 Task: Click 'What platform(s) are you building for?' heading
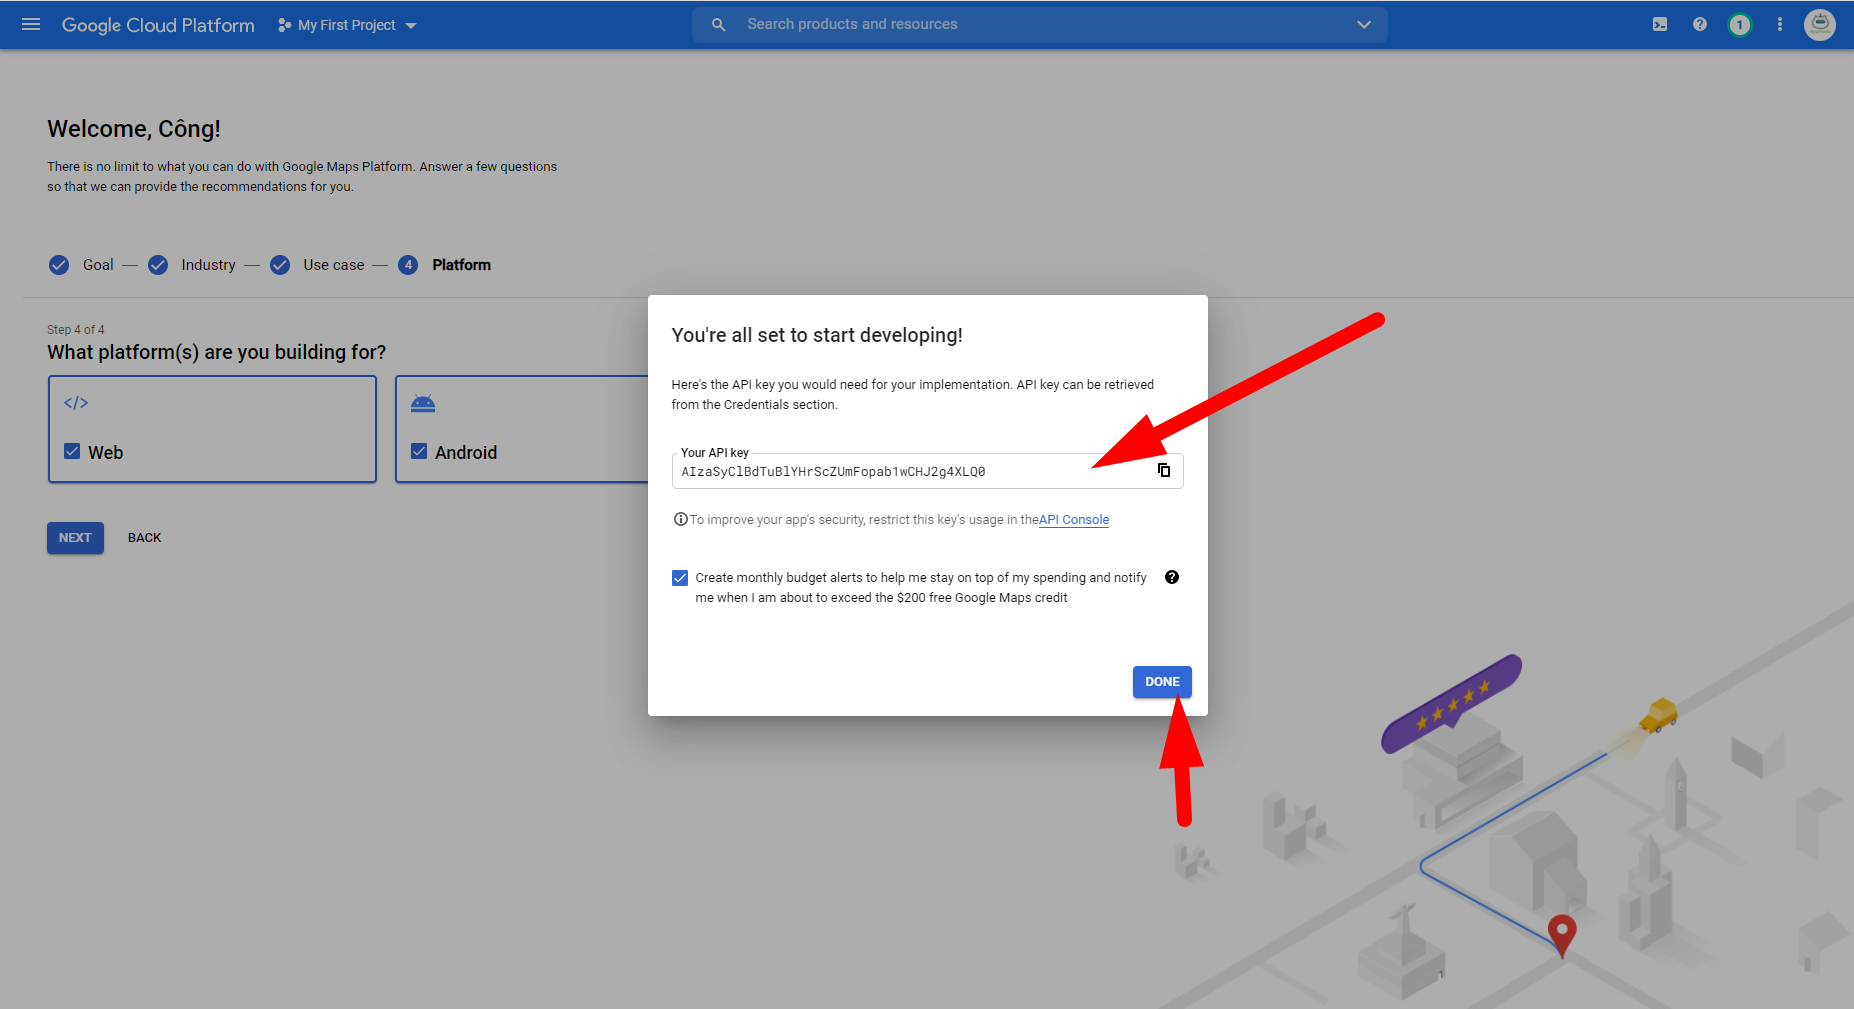tap(216, 352)
